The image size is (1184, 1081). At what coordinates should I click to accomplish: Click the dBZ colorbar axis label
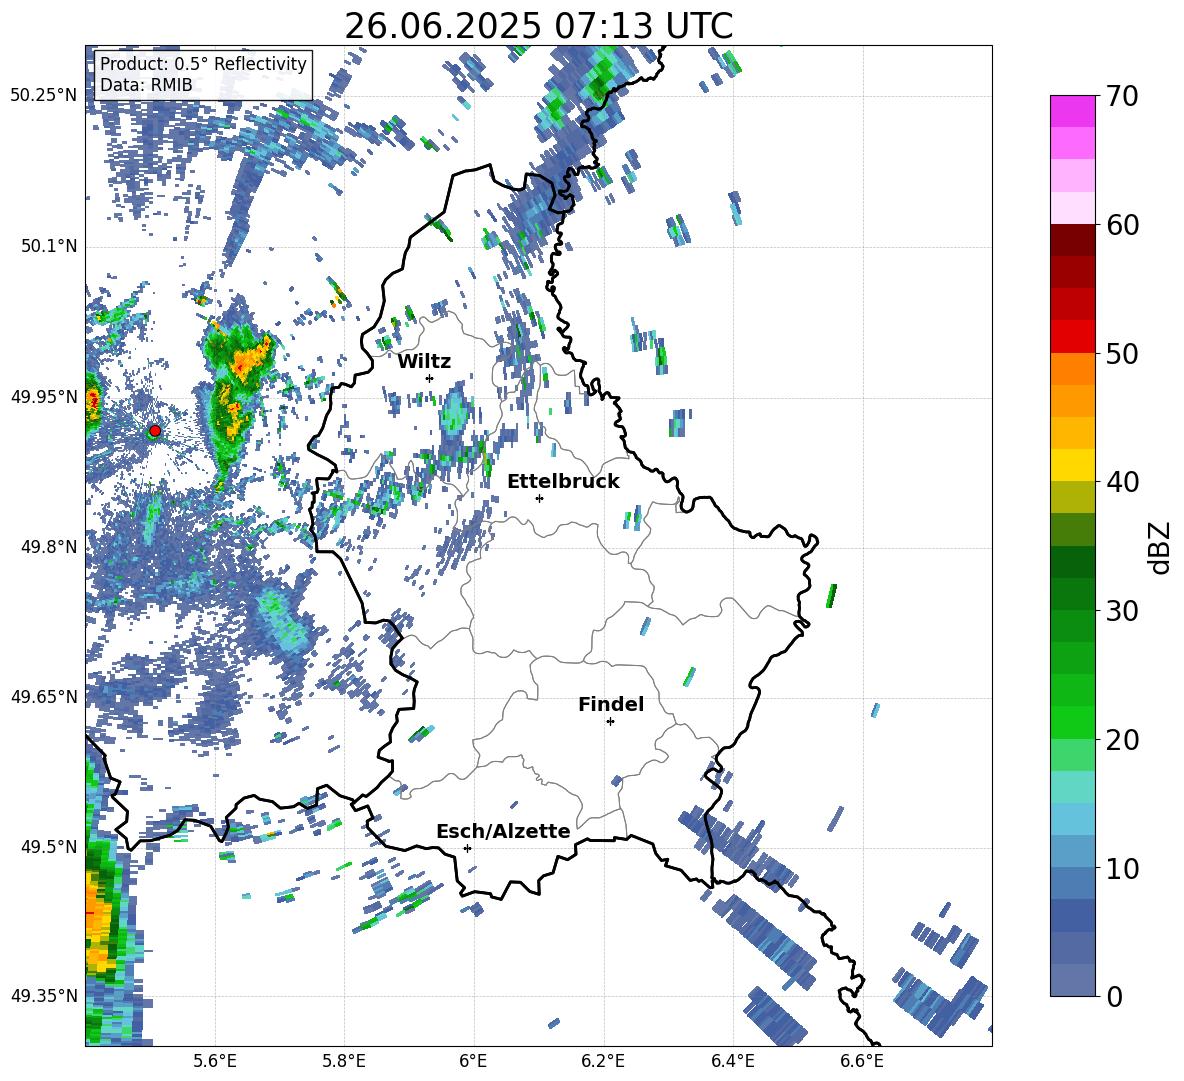(1161, 547)
